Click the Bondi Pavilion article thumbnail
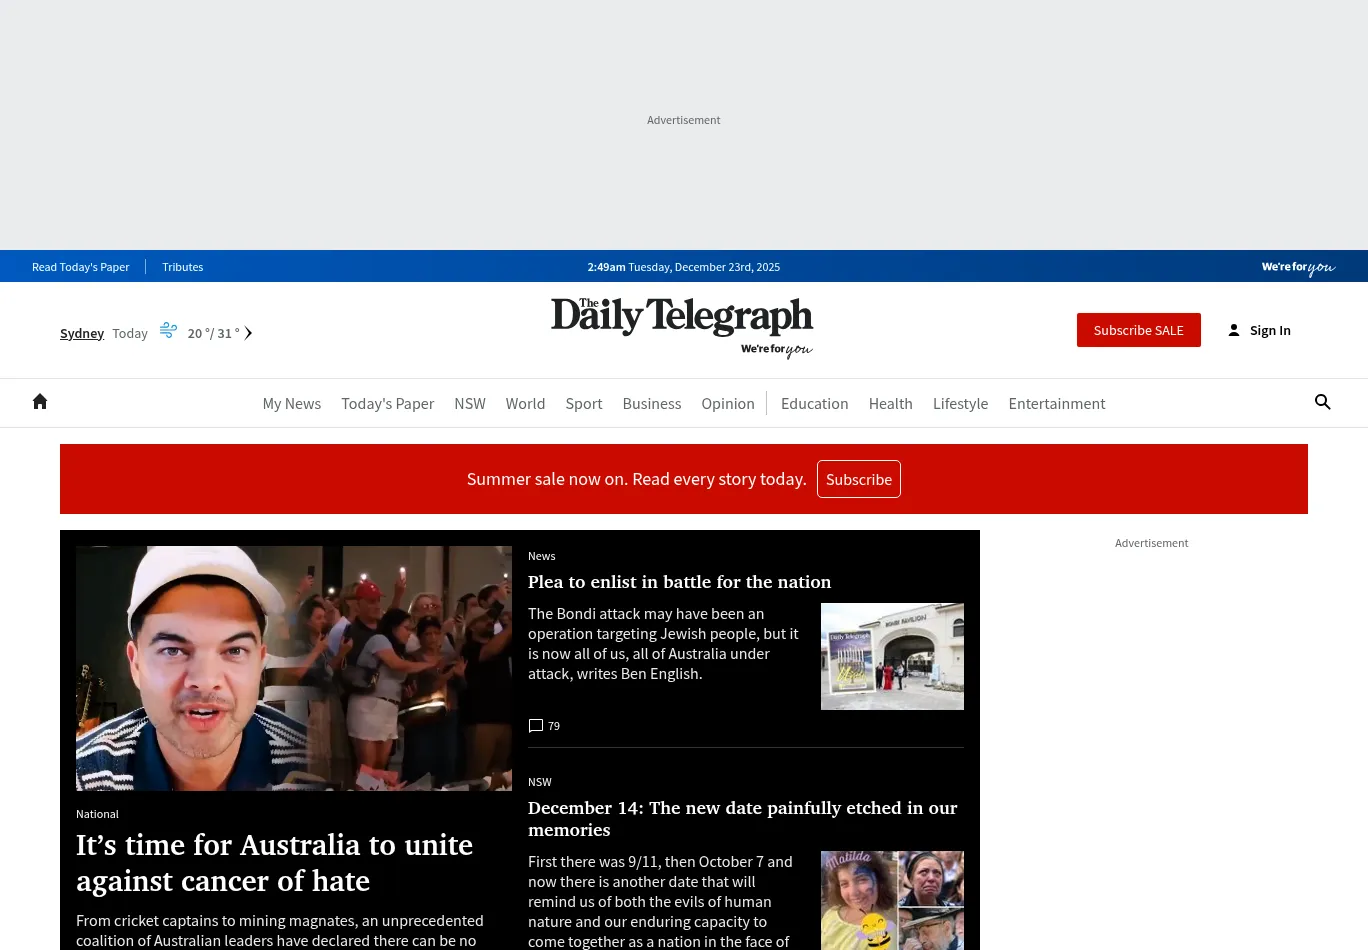 pyautogui.click(x=892, y=656)
